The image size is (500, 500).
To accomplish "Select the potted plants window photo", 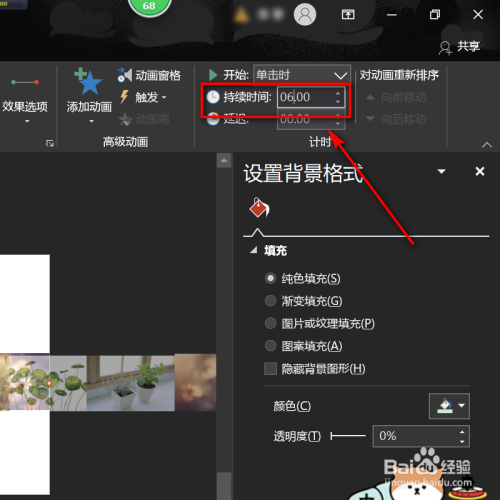I will [131, 383].
